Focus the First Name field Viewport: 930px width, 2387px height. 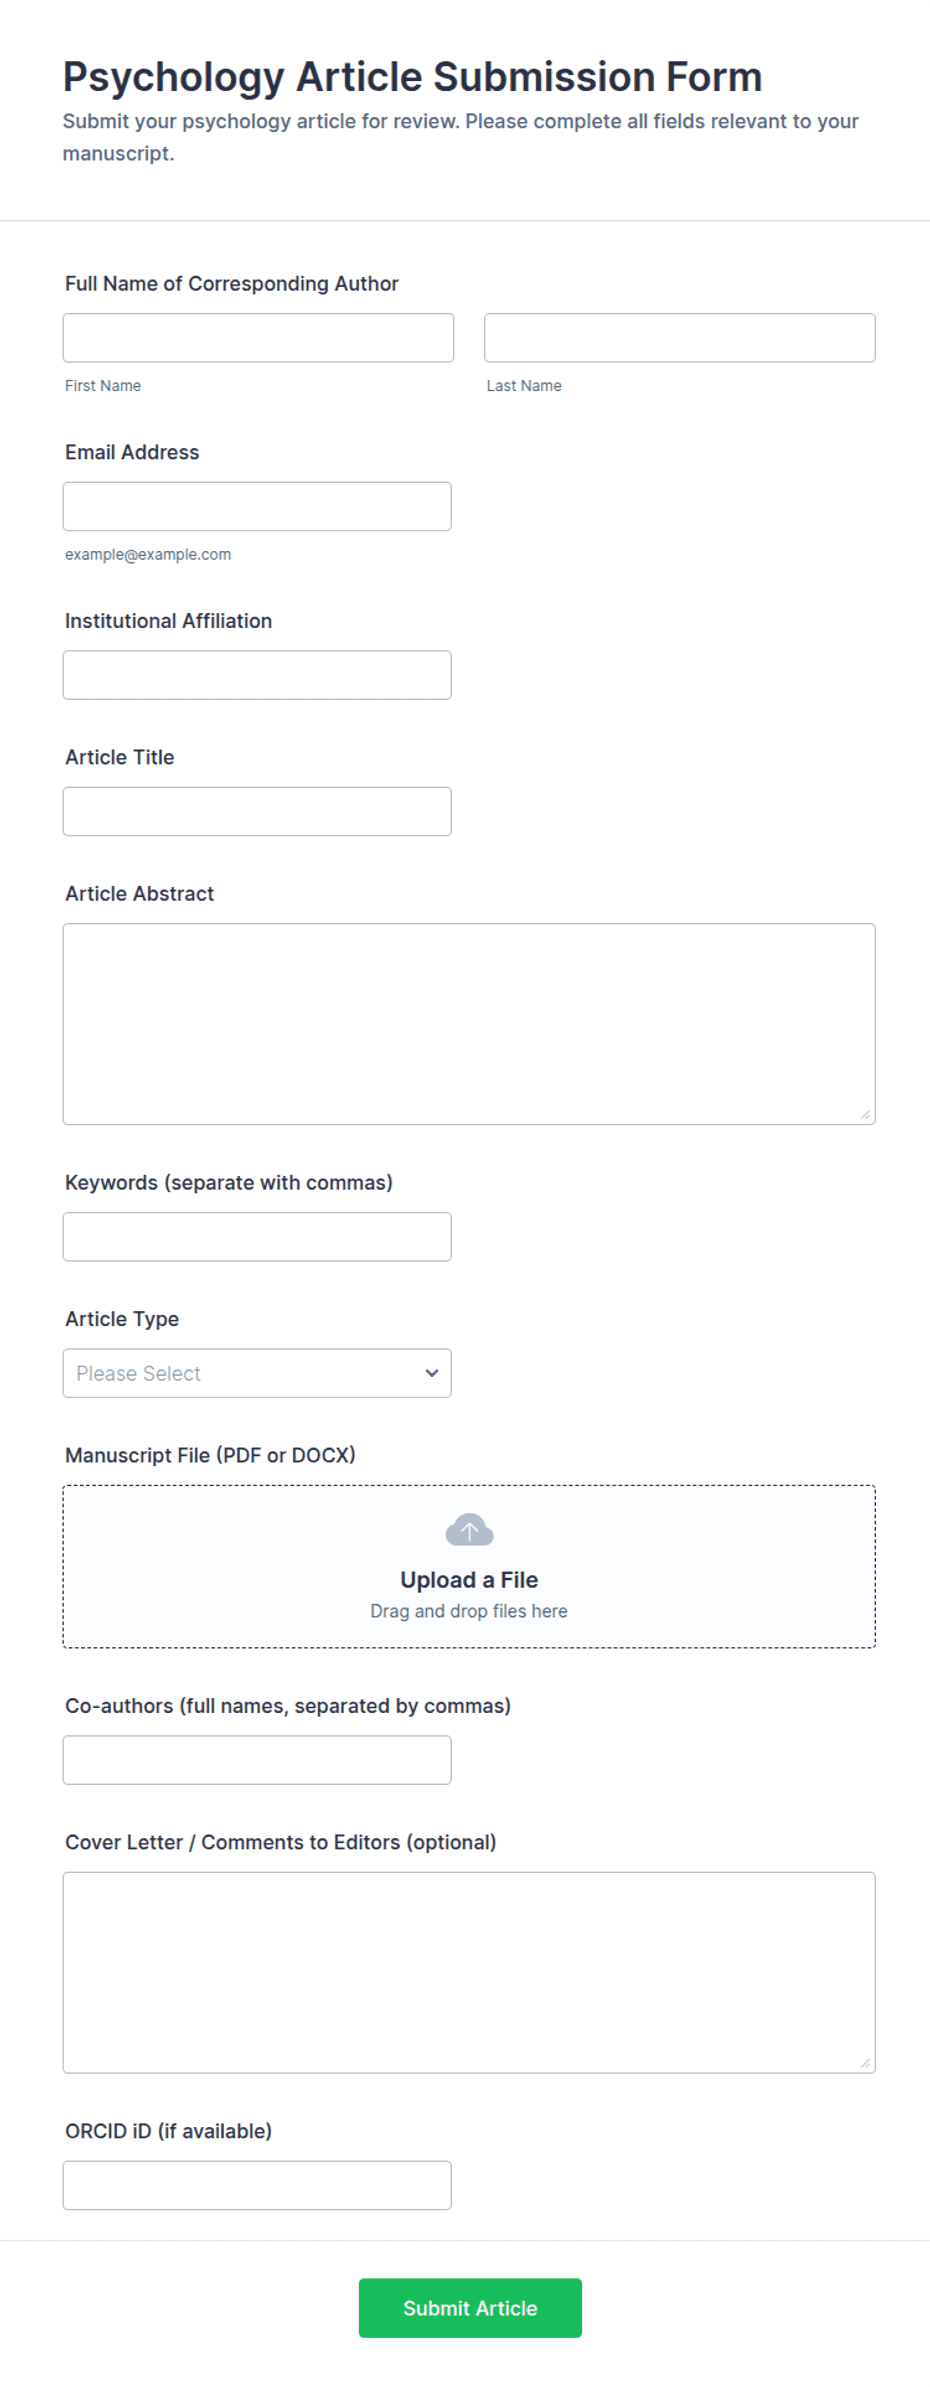pyautogui.click(x=258, y=338)
